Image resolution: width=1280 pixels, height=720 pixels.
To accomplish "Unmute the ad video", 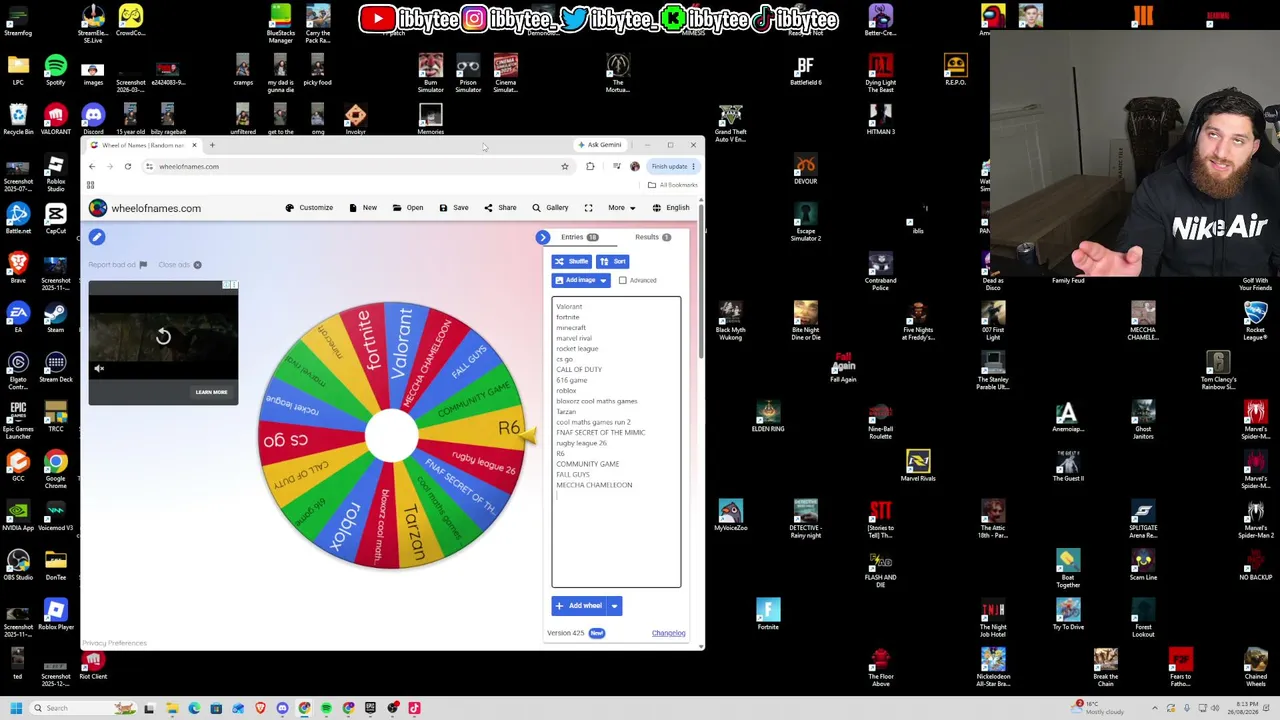I will [x=99, y=369].
